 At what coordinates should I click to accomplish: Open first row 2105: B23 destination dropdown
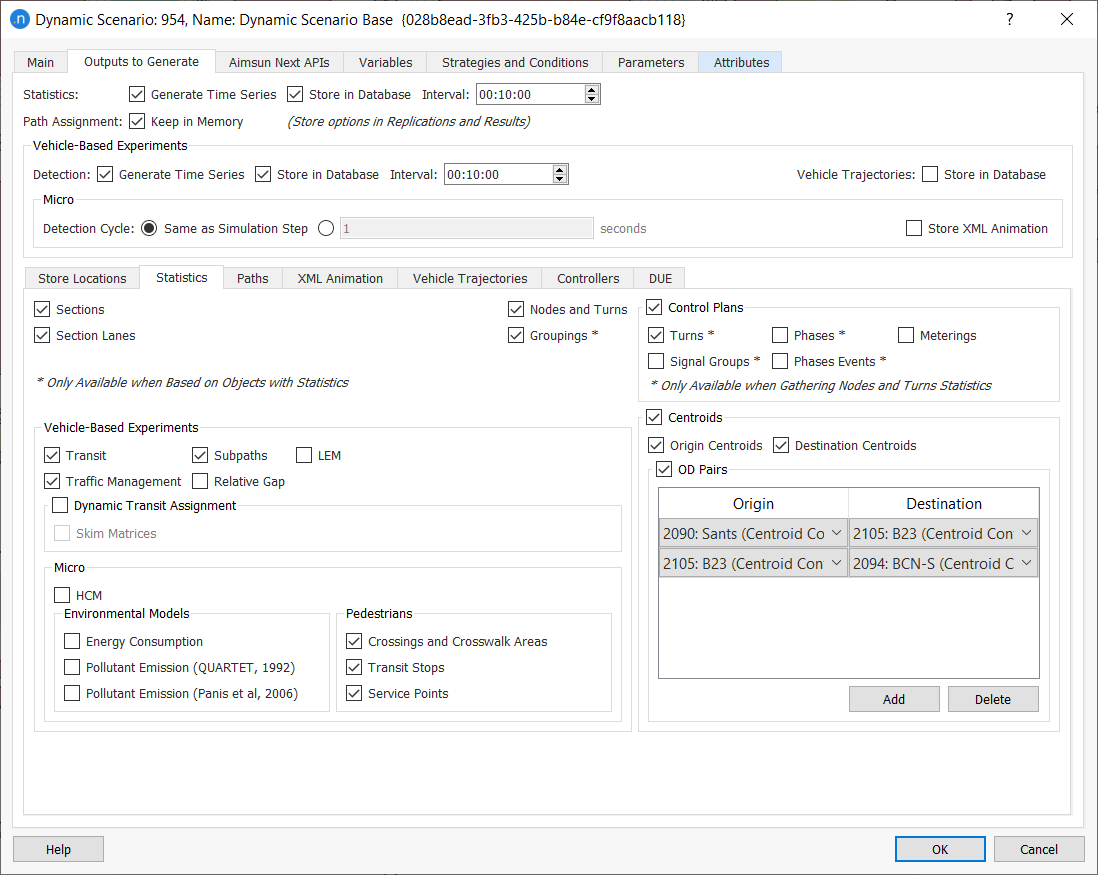pyautogui.click(x=943, y=534)
